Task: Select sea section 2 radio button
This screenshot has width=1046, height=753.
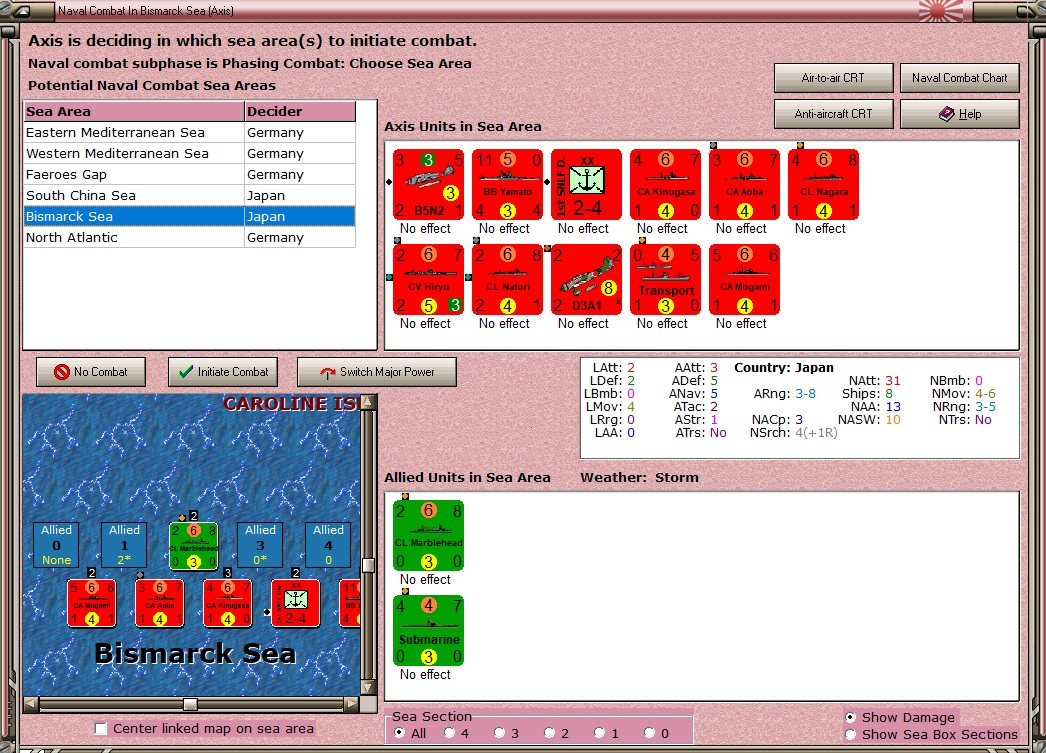Action: (x=550, y=733)
